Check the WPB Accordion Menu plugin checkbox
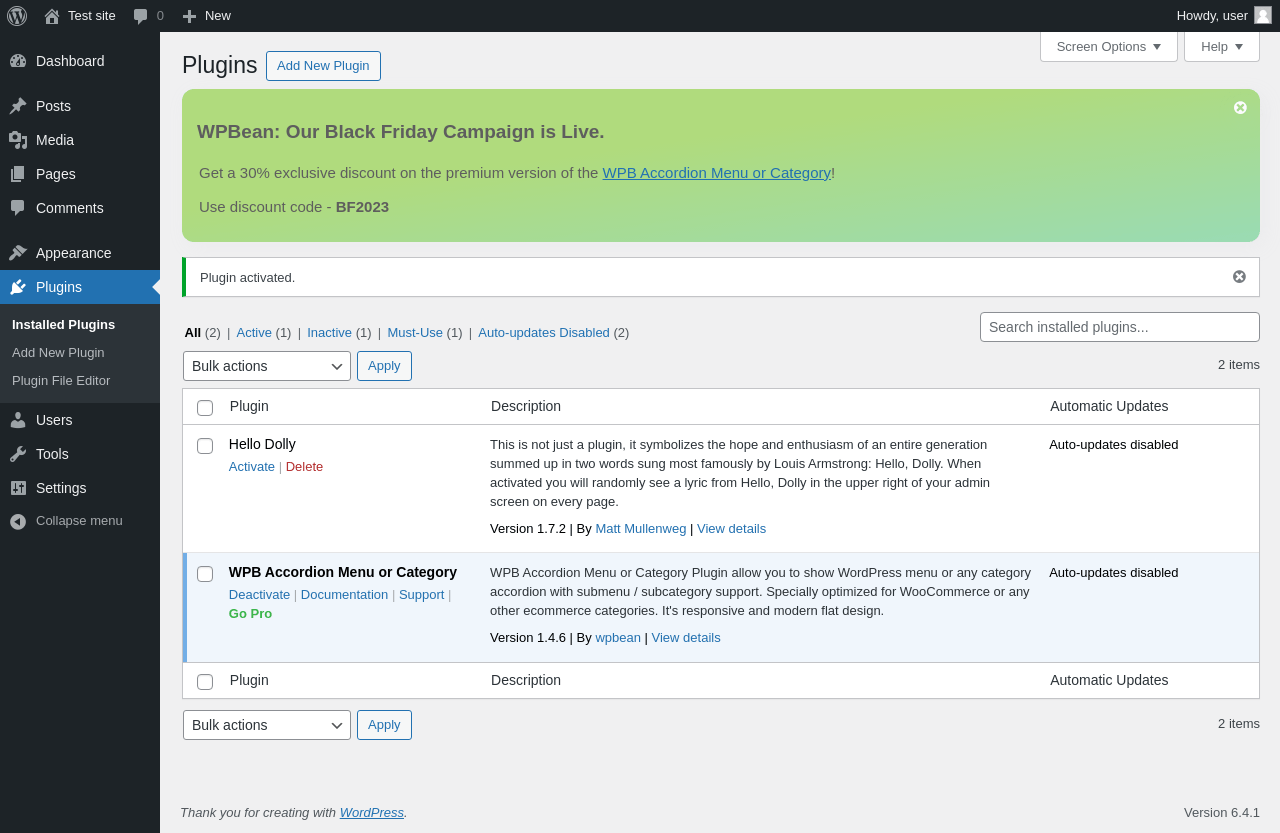This screenshot has width=1280, height=833. pos(205,574)
